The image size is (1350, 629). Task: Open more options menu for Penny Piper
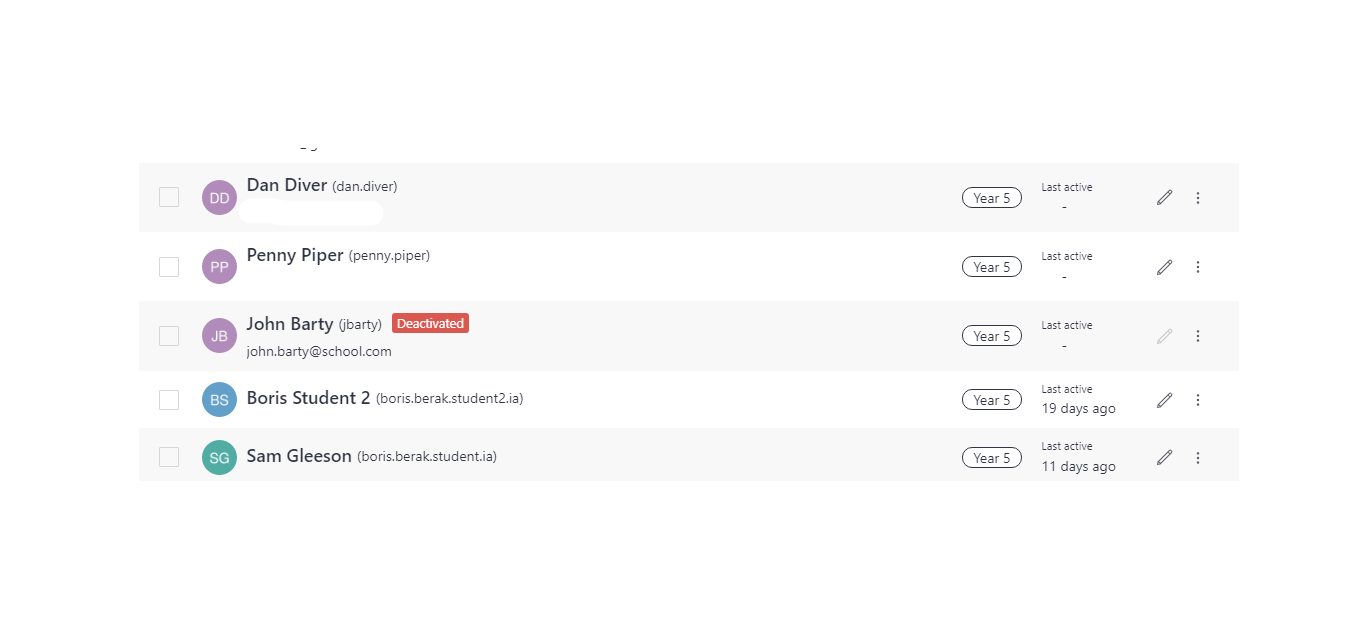1198,267
